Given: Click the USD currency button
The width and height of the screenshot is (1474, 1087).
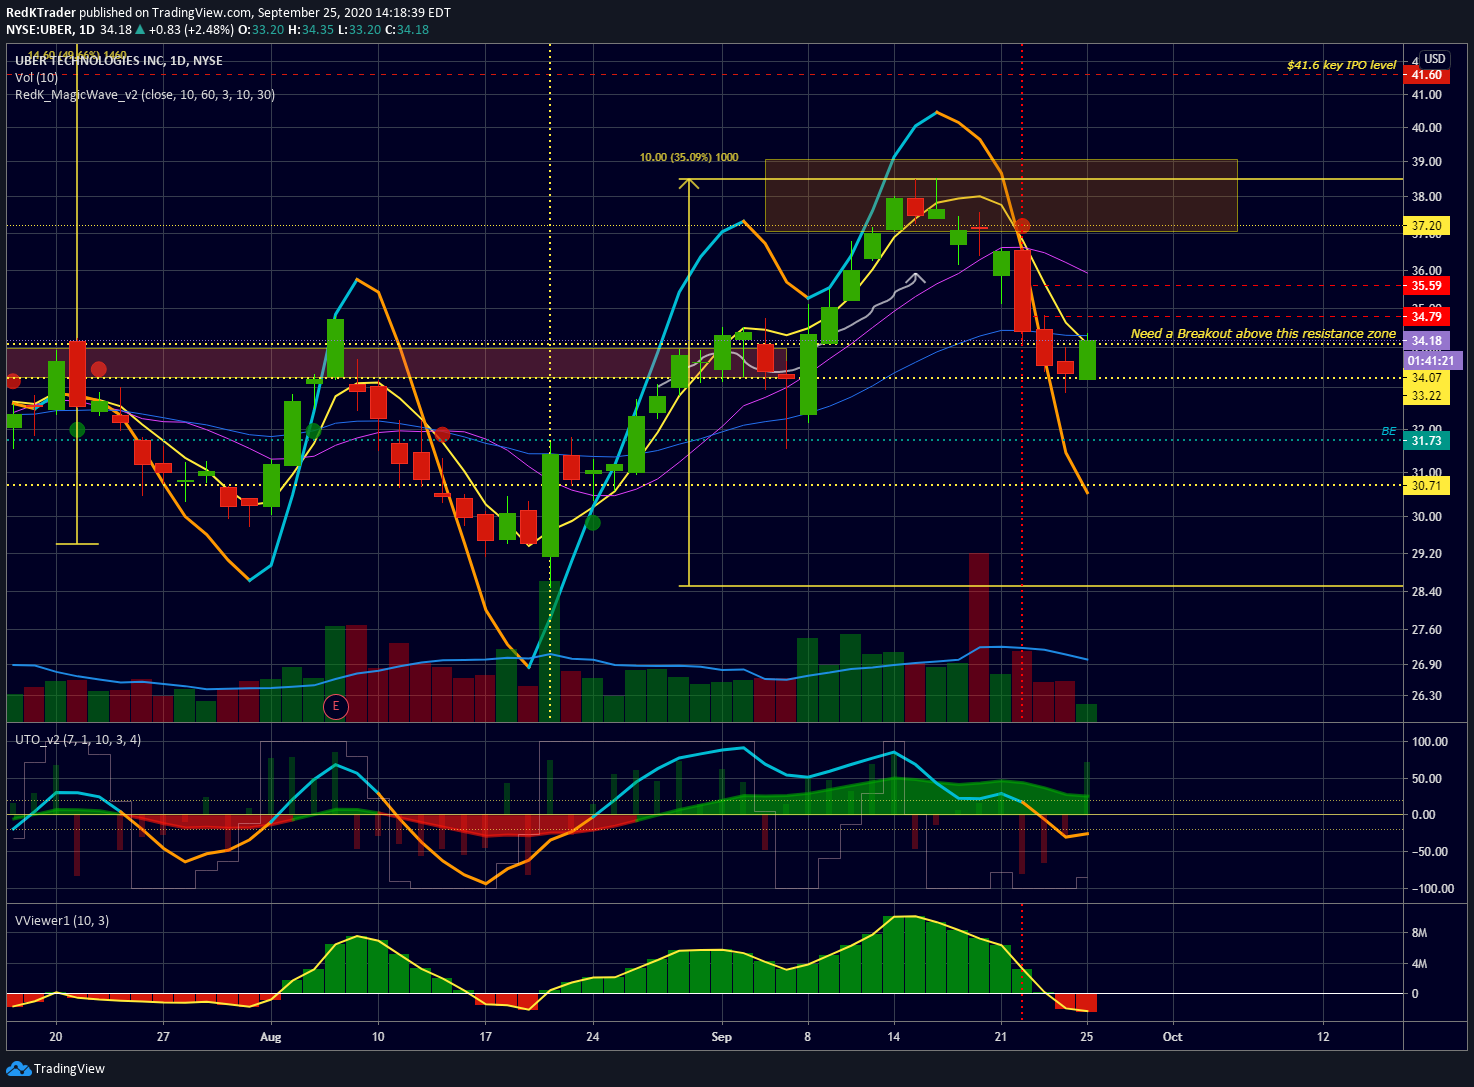Looking at the screenshot, I should pyautogui.click(x=1435, y=59).
